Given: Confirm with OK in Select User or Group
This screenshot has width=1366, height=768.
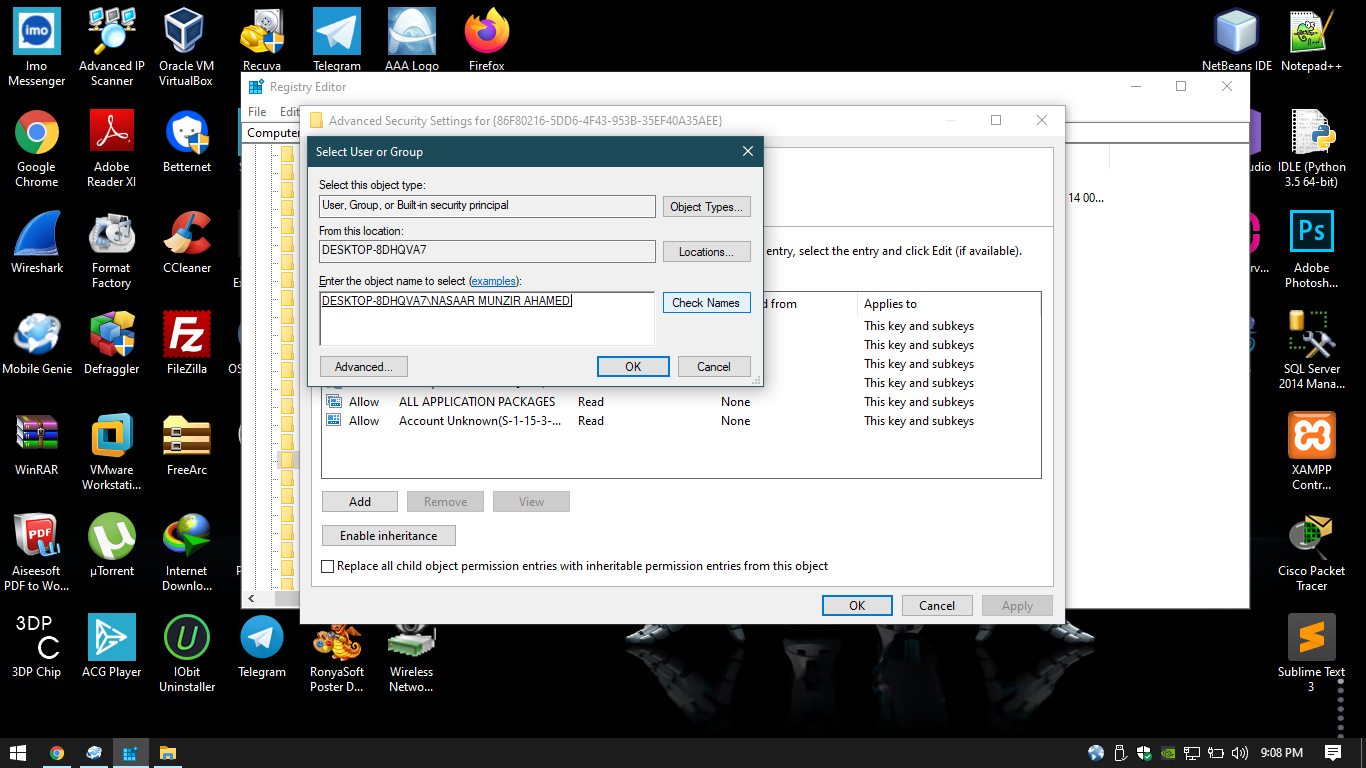Looking at the screenshot, I should [633, 367].
